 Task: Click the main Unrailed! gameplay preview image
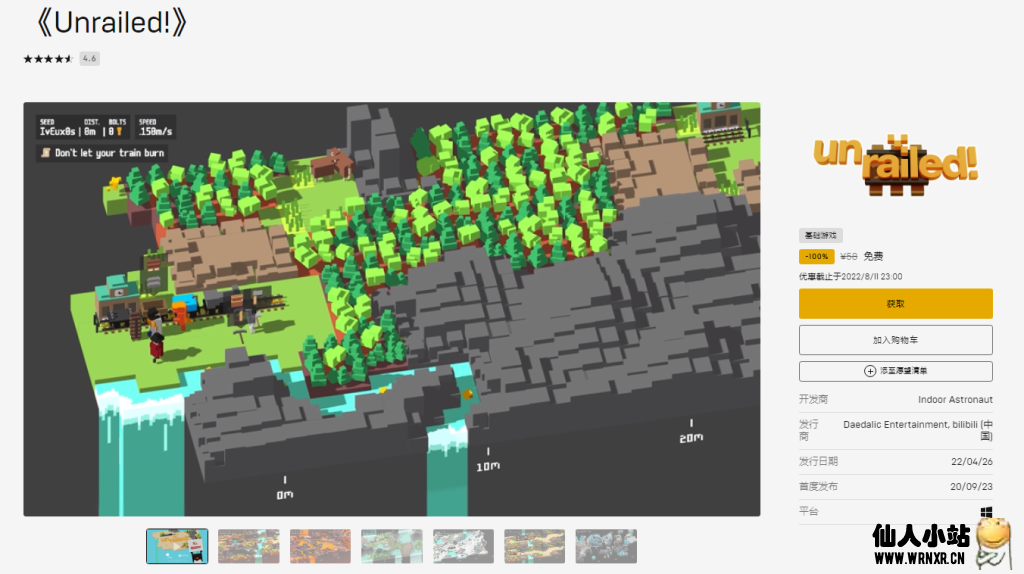click(x=391, y=309)
